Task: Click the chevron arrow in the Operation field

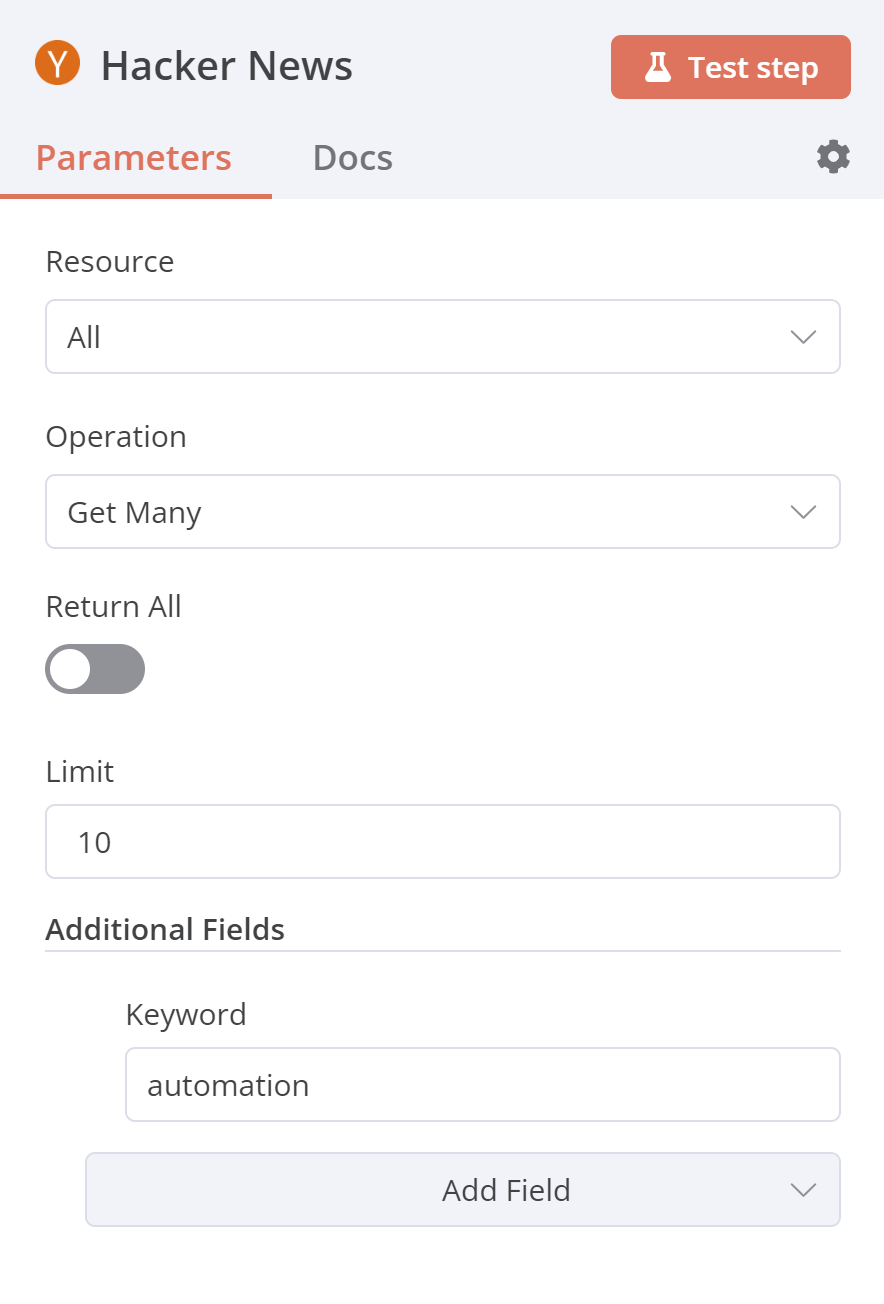Action: (x=803, y=512)
